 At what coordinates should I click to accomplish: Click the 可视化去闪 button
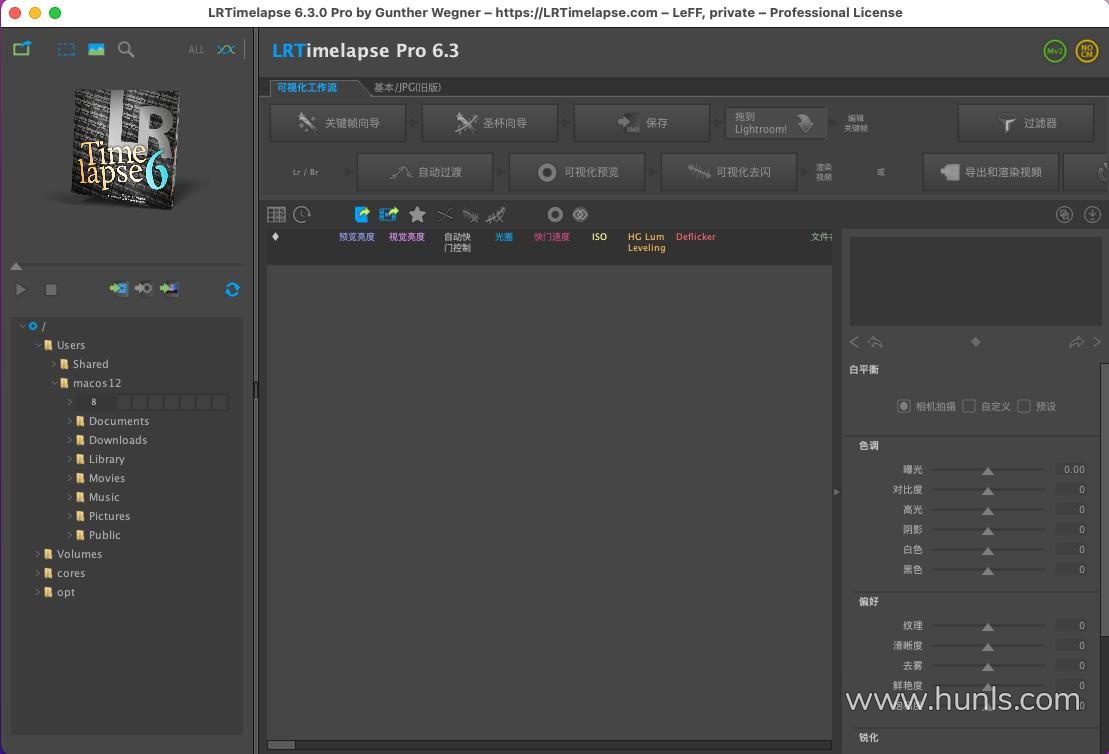point(729,172)
